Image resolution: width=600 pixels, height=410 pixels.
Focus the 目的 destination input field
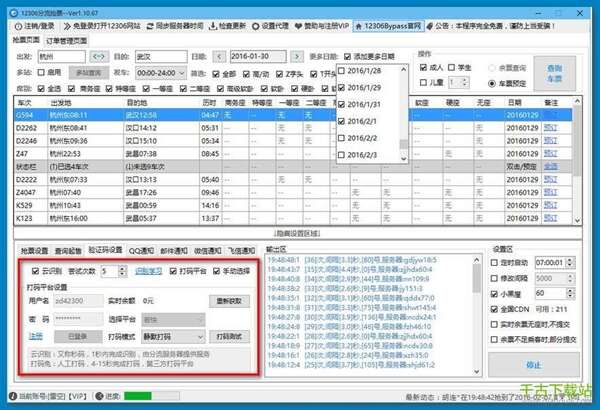pos(161,57)
